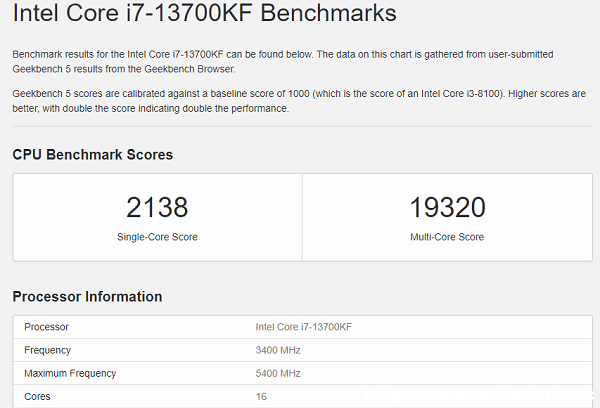Click the 5400 MHz maximum frequency value
The image size is (600, 408).
click(278, 373)
